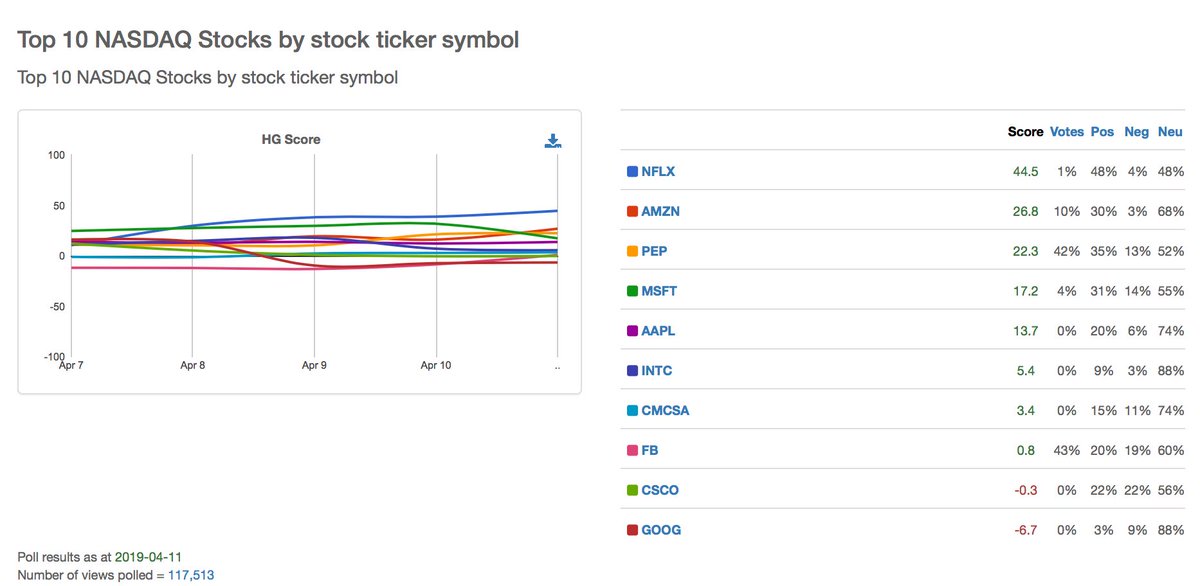The width and height of the screenshot is (1200, 586).
Task: Sort table by Neg column
Action: (x=1137, y=132)
